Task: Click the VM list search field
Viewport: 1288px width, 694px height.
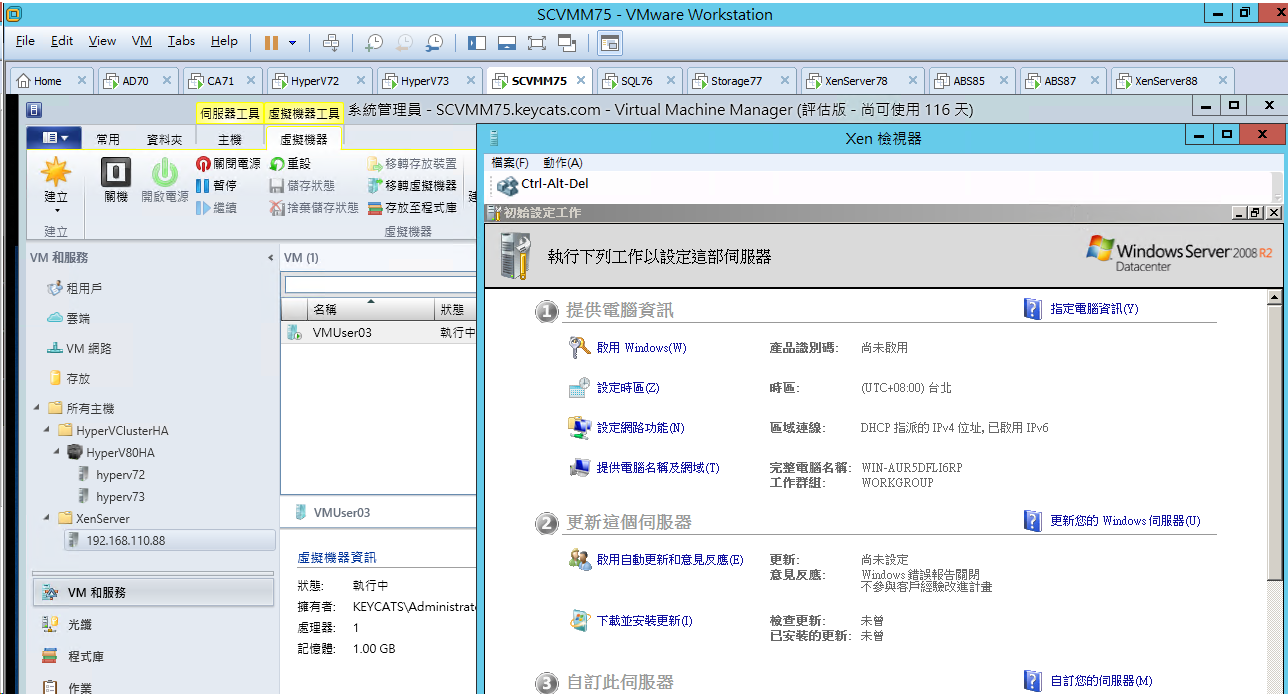Action: point(381,285)
